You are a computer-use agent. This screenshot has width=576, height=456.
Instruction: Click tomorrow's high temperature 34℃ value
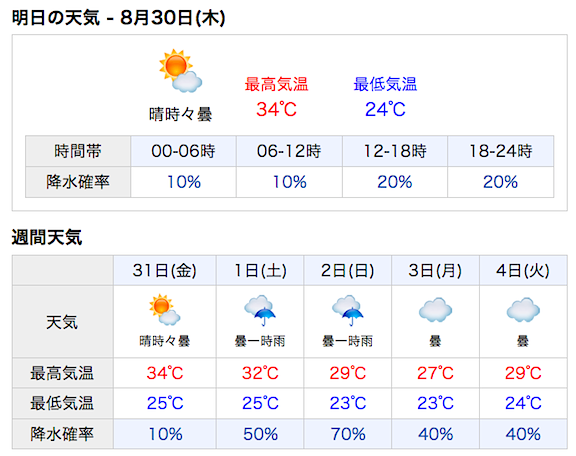click(276, 109)
